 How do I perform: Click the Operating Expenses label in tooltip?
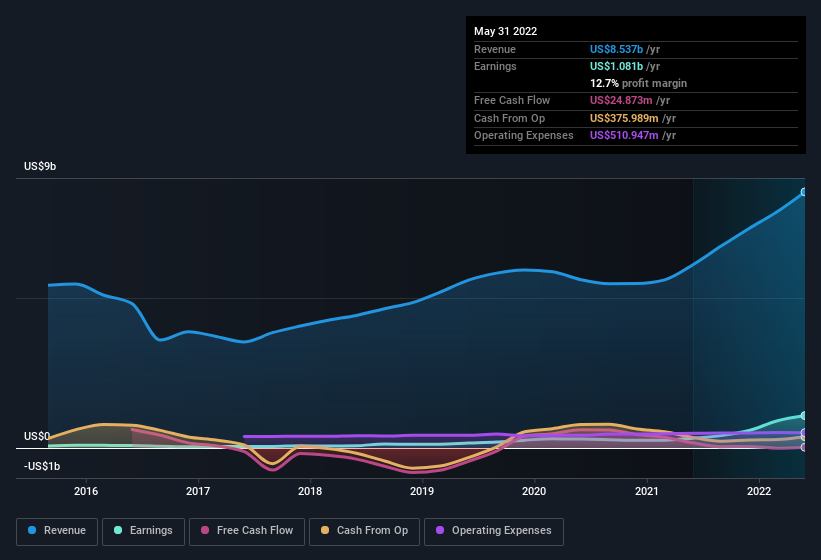point(524,135)
